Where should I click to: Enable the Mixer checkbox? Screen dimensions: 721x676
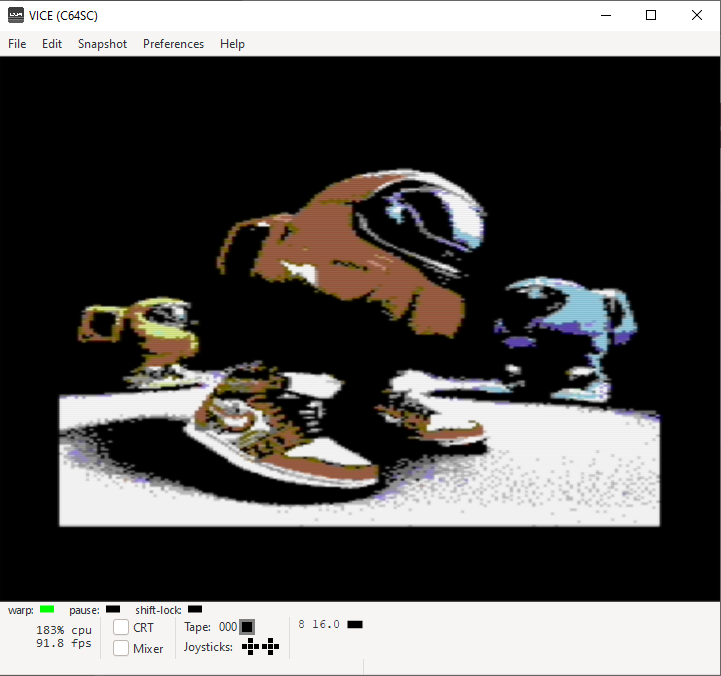[121, 648]
